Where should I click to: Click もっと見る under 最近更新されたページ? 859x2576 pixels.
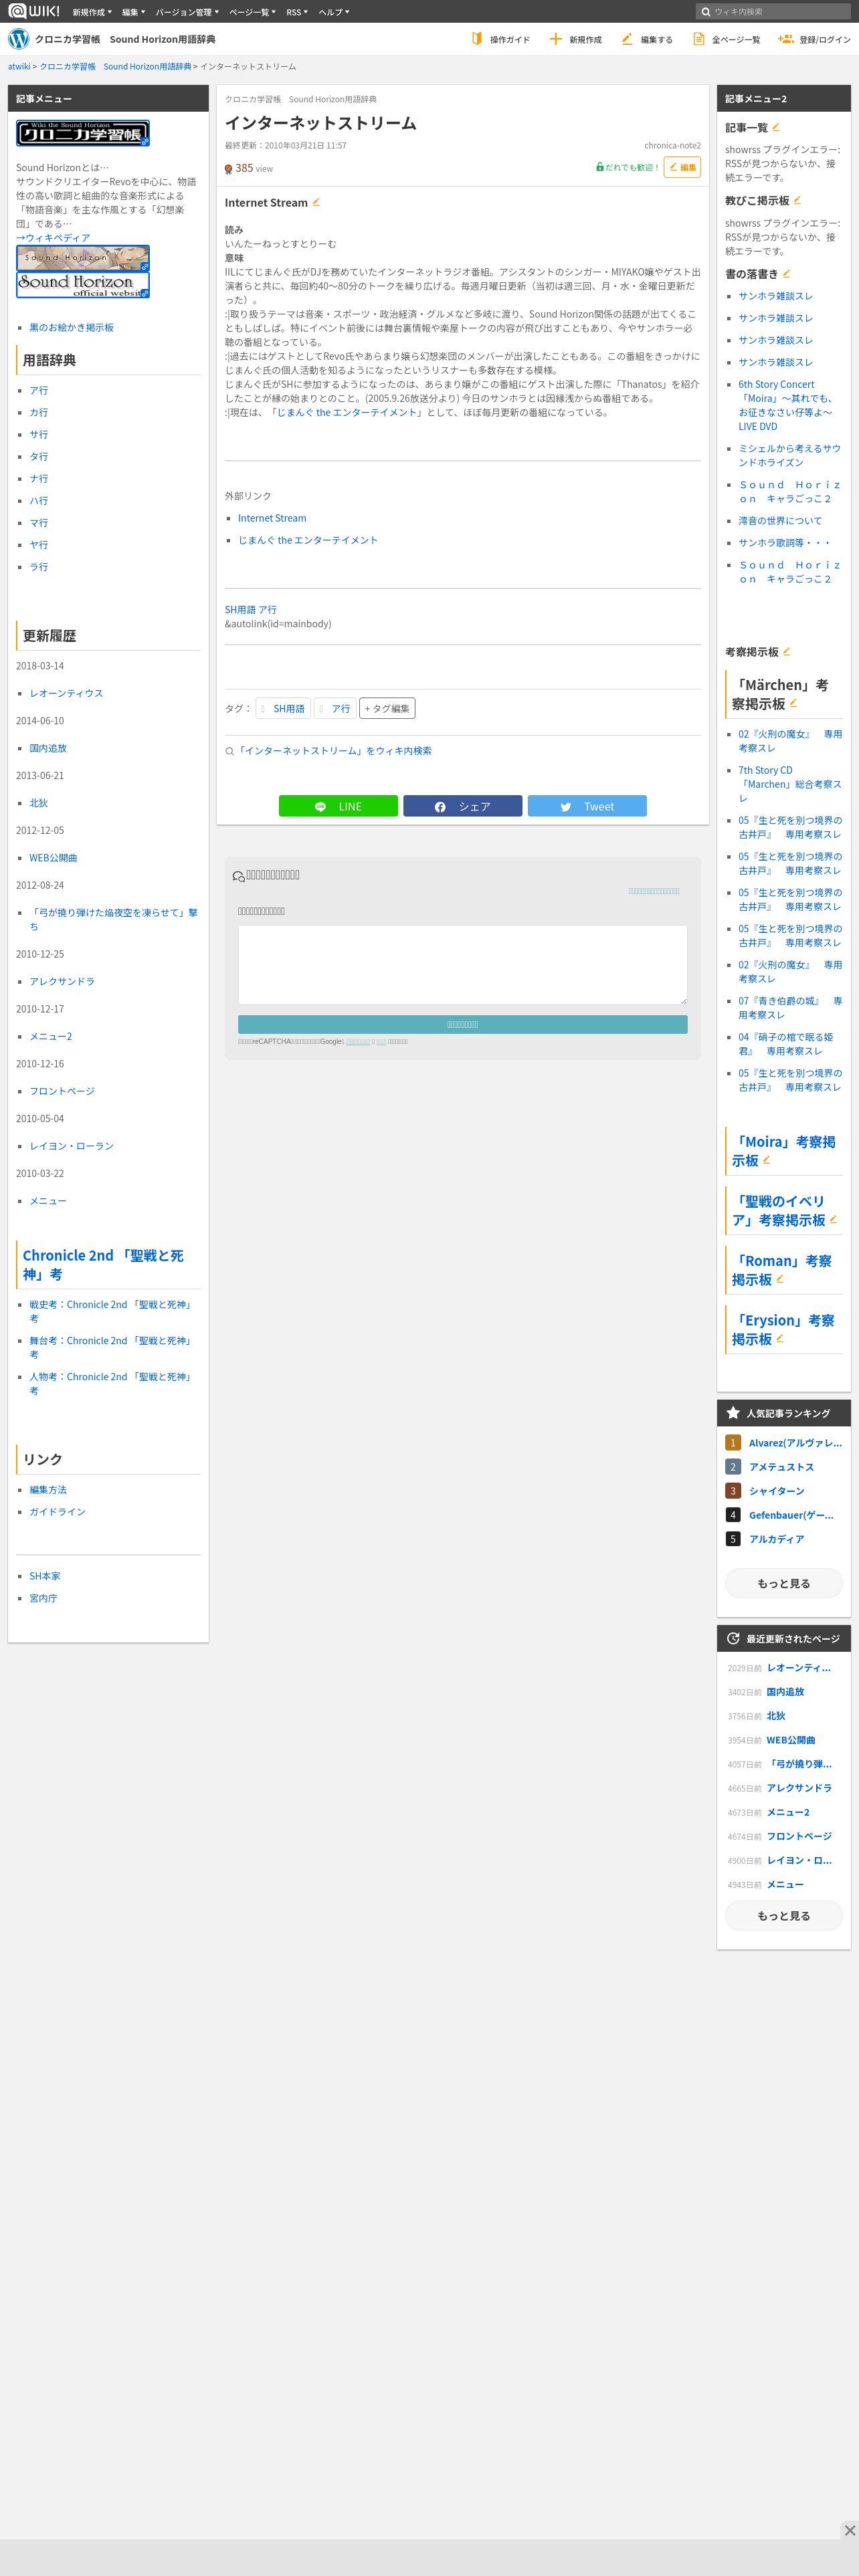784,1916
